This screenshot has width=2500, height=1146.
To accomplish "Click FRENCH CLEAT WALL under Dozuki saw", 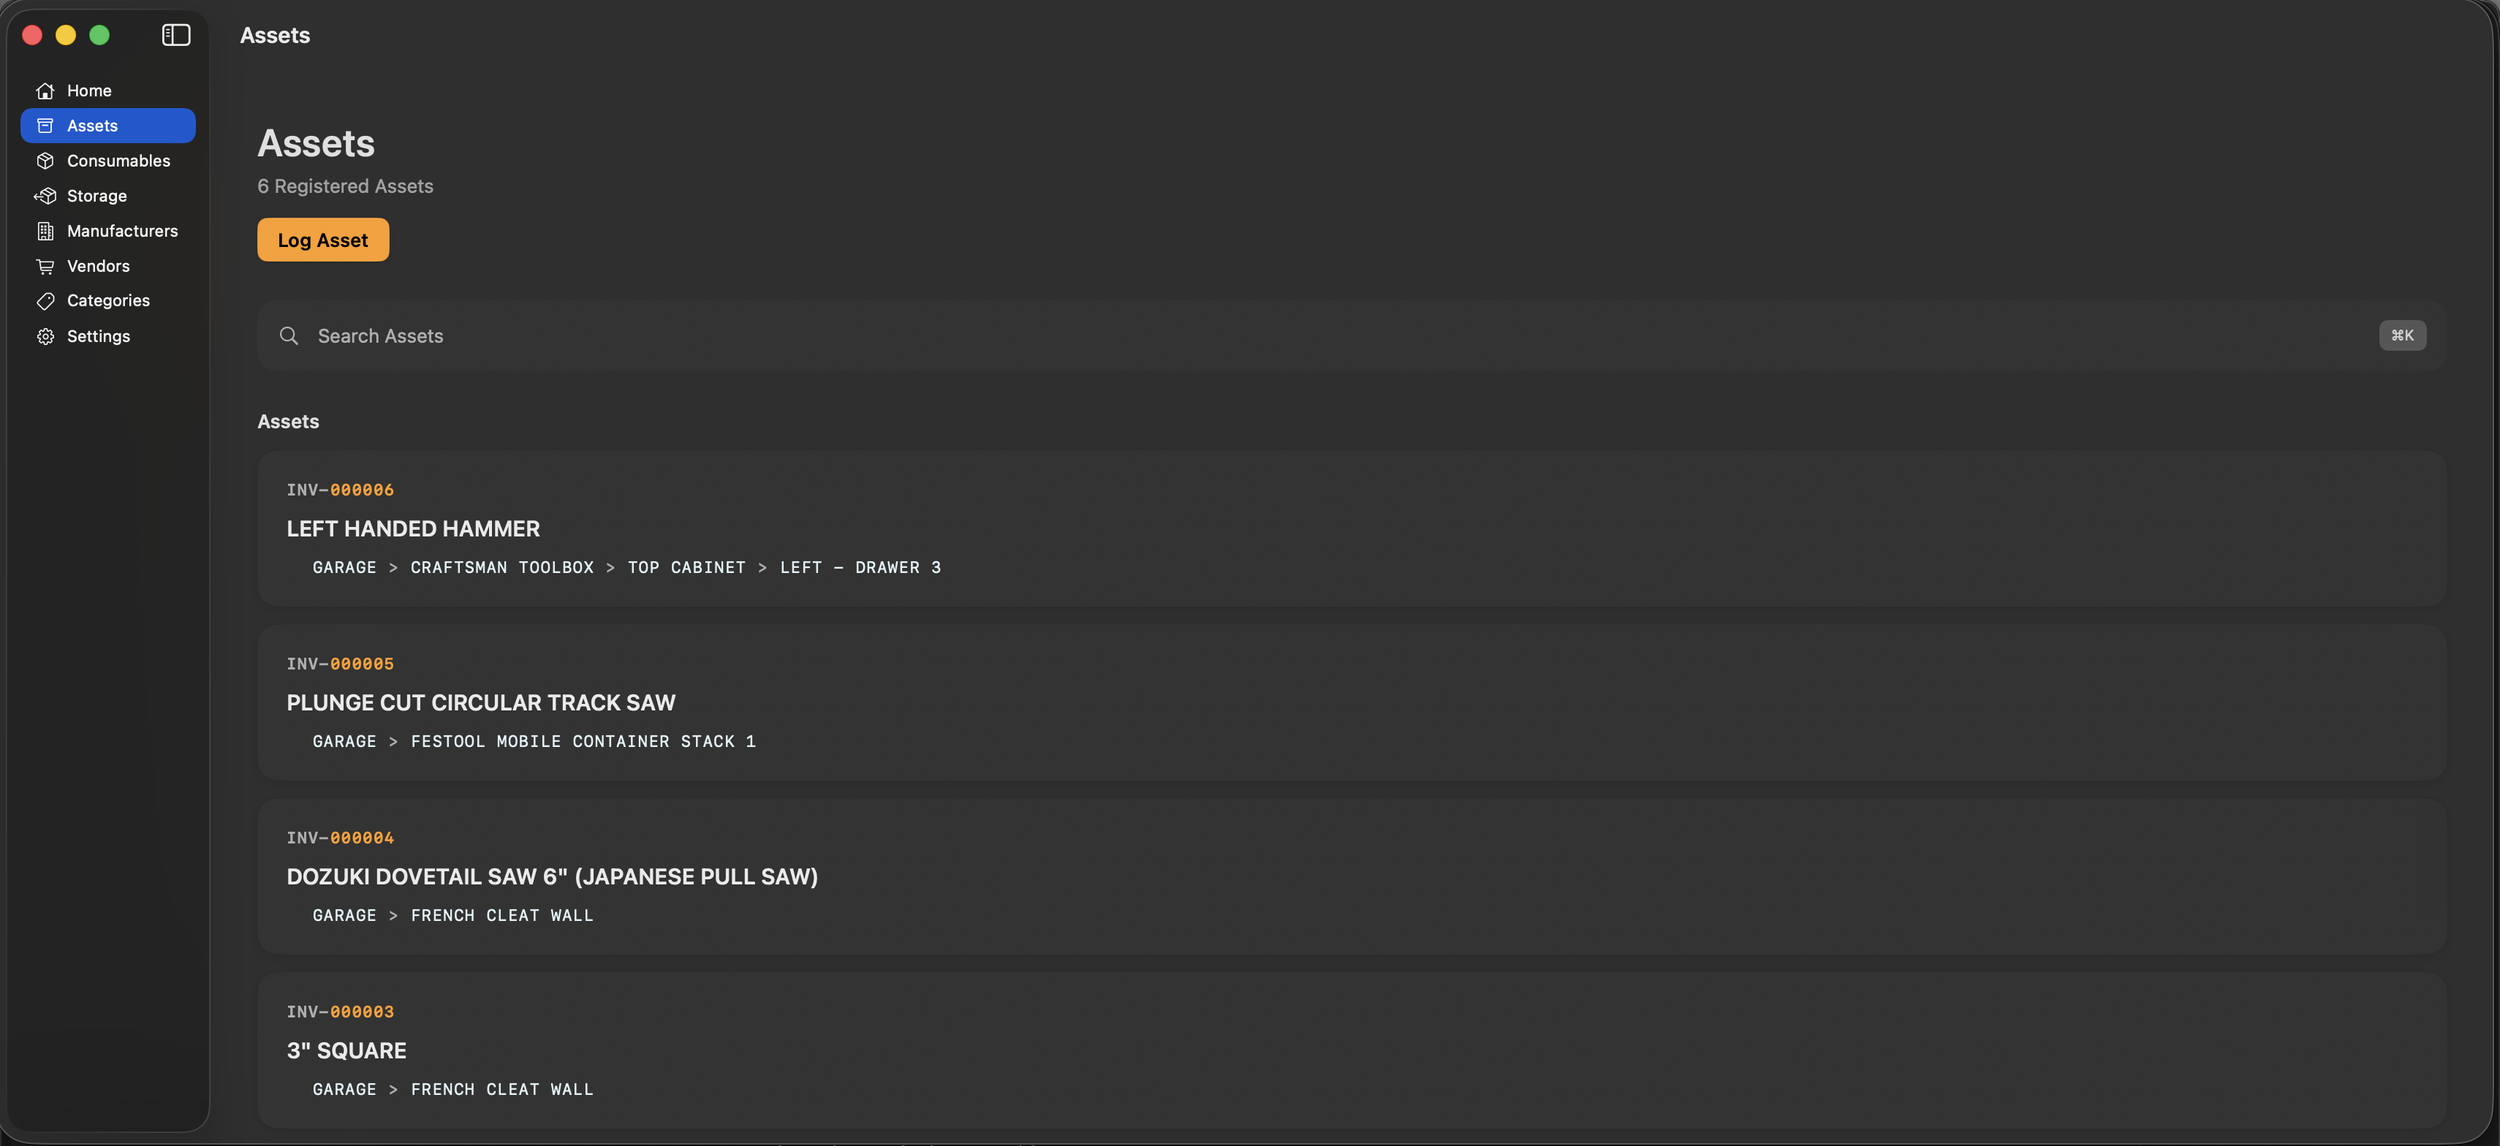I will coord(502,915).
